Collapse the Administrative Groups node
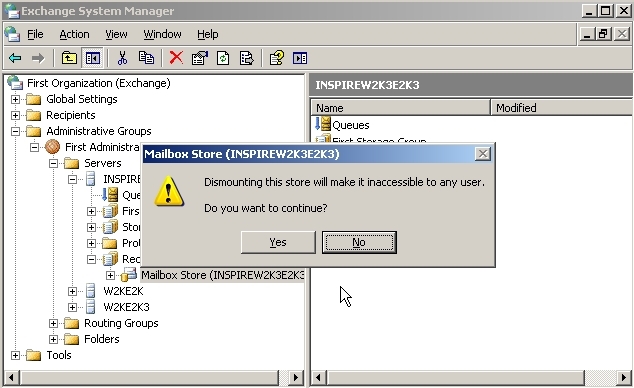Image resolution: width=634 pixels, height=388 pixels. pyautogui.click(x=15, y=131)
